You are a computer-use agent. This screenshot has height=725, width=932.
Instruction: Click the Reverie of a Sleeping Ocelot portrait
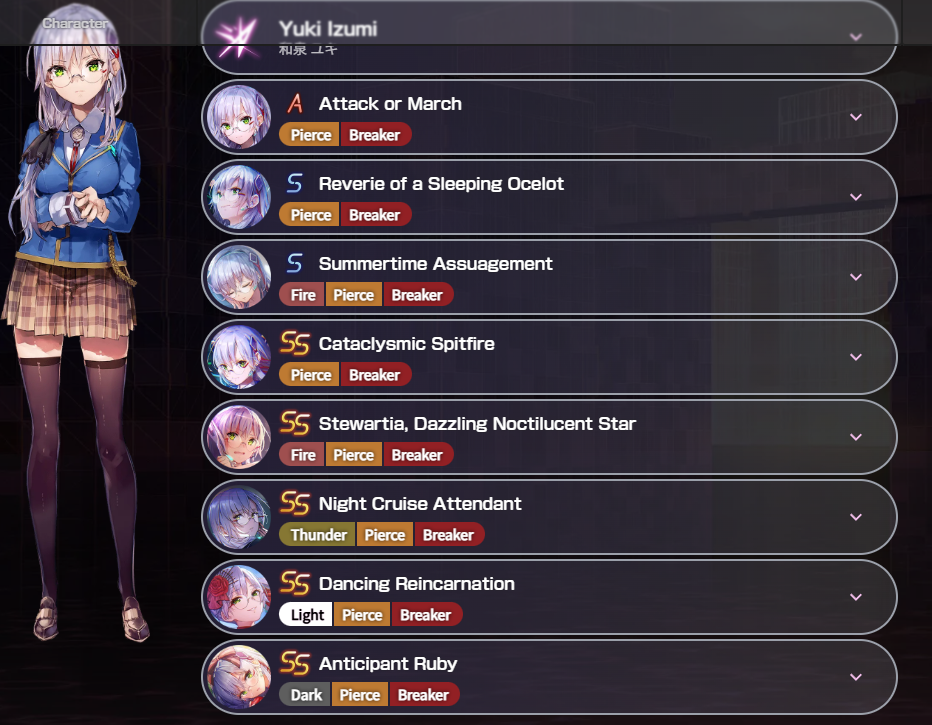click(239, 197)
